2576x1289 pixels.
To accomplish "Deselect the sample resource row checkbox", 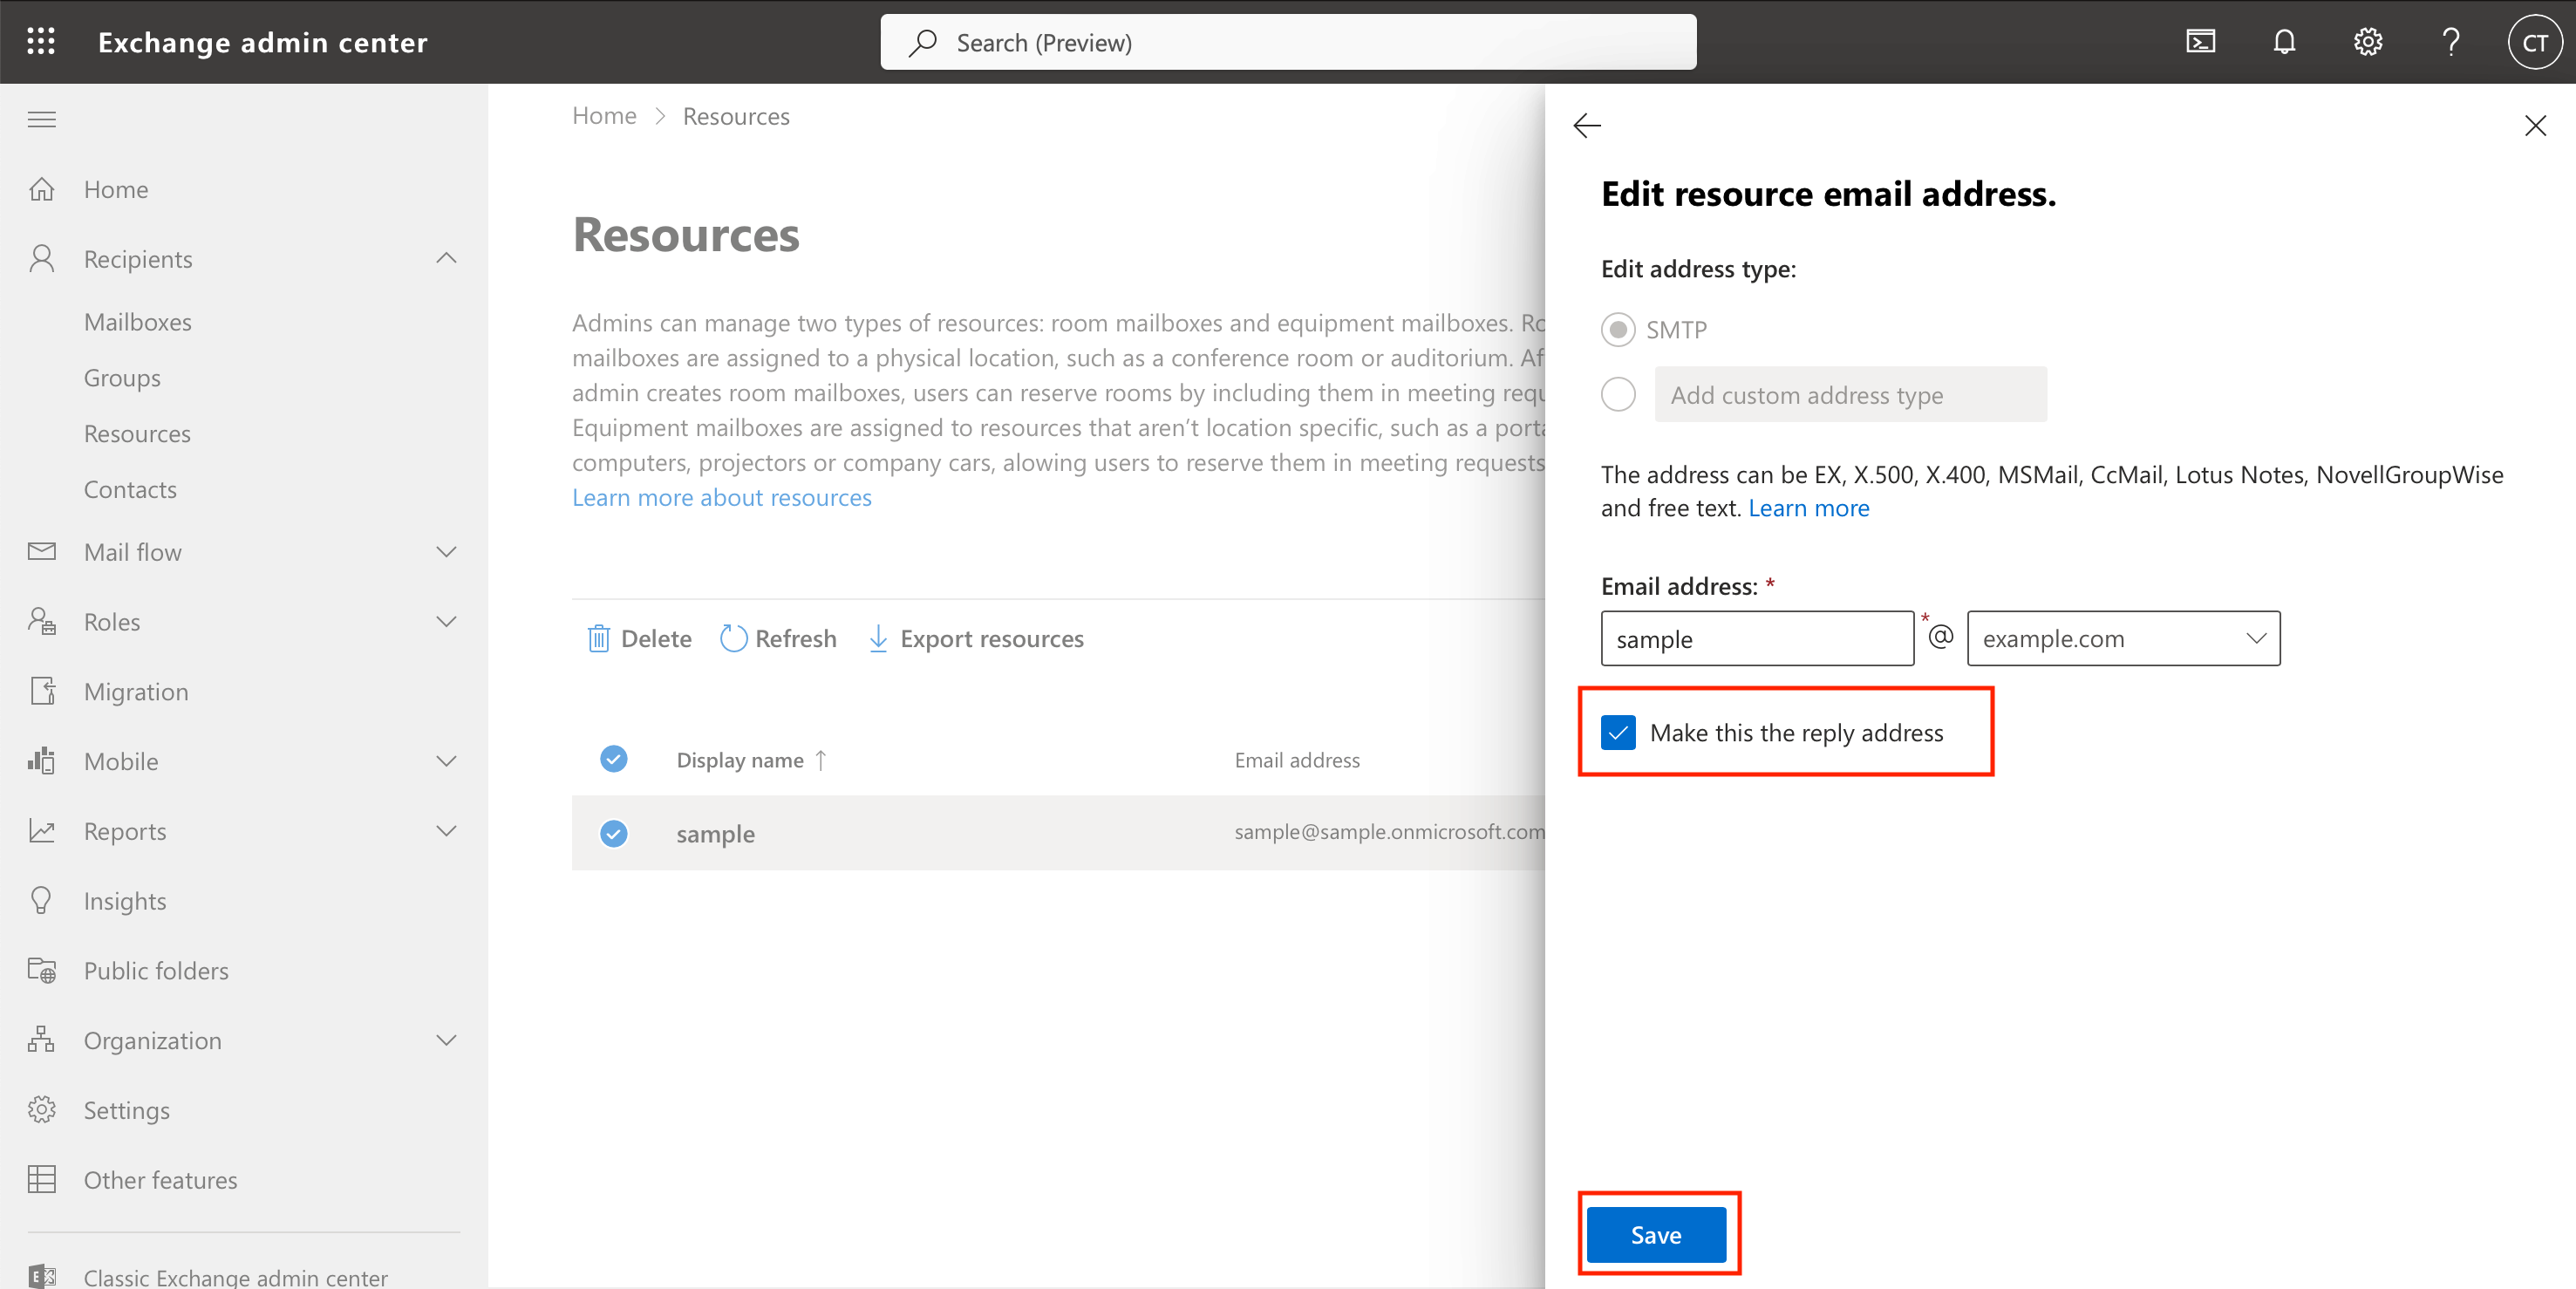I will pyautogui.click(x=613, y=833).
